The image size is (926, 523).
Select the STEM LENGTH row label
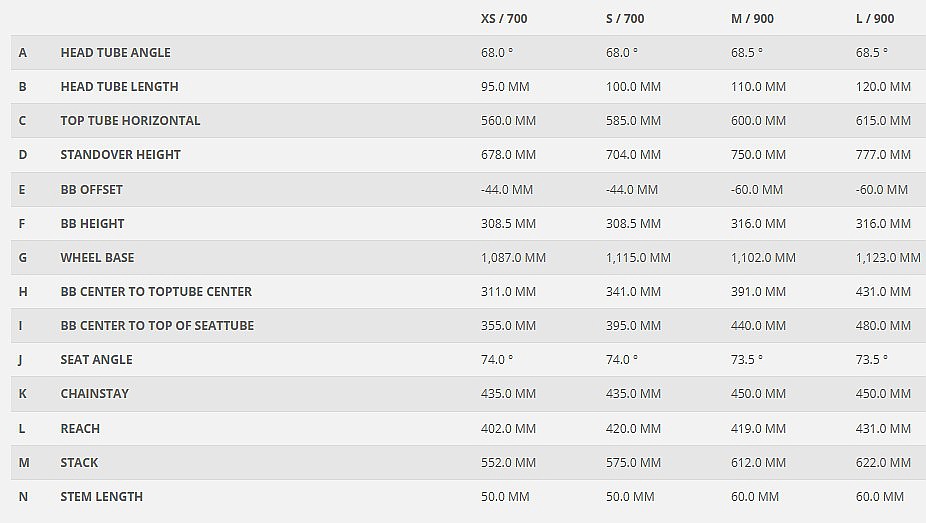[101, 496]
